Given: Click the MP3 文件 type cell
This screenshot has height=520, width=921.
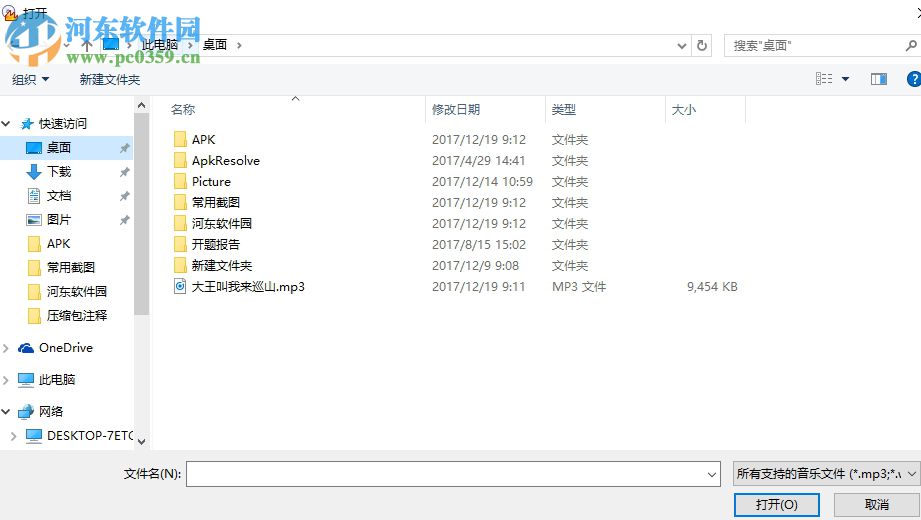Looking at the screenshot, I should tap(579, 287).
